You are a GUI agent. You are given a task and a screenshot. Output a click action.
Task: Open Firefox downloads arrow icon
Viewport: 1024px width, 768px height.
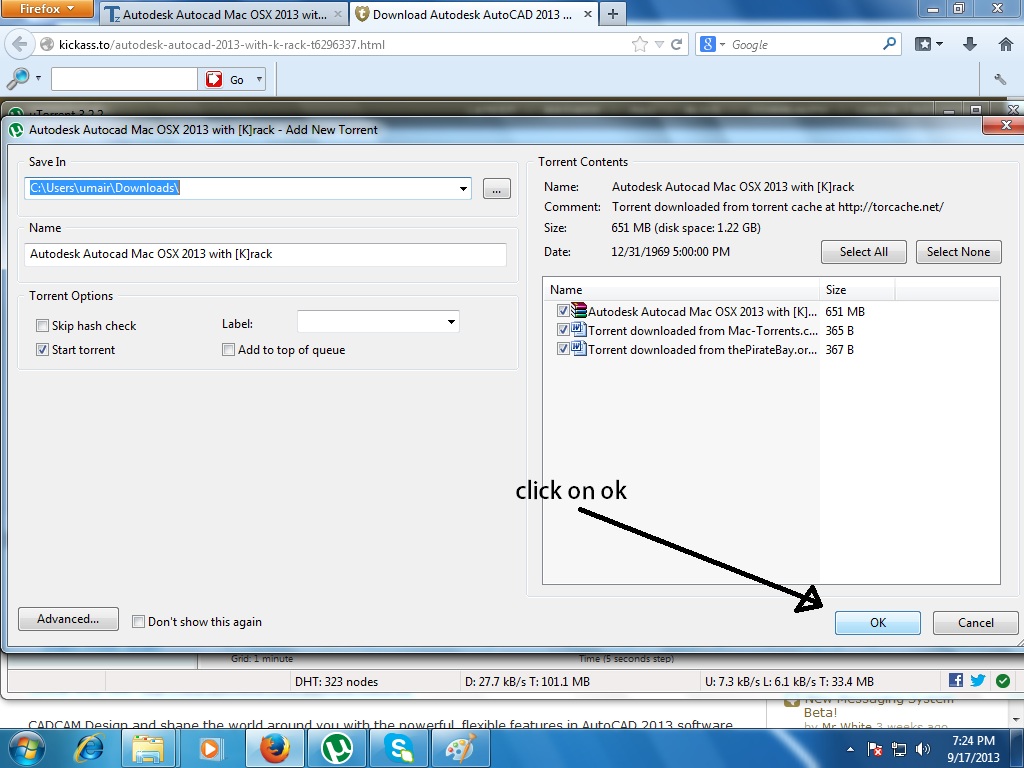tap(970, 44)
